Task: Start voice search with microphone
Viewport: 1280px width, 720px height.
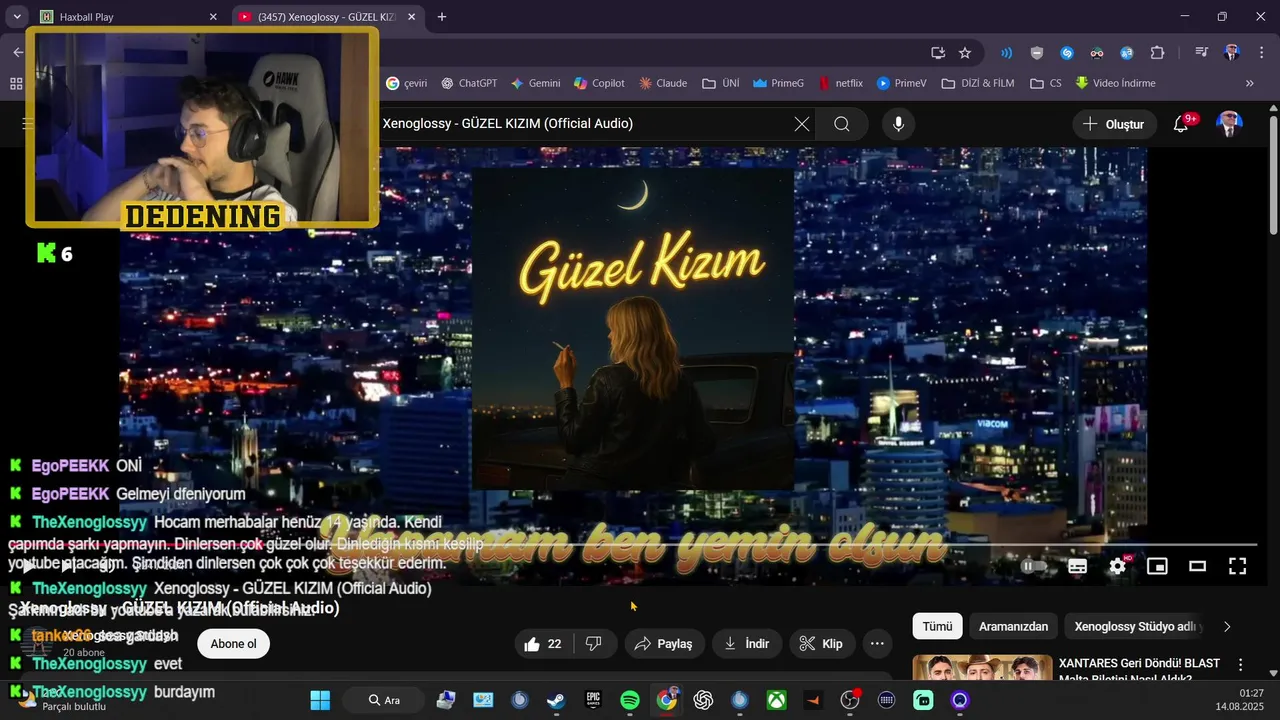Action: tap(898, 124)
